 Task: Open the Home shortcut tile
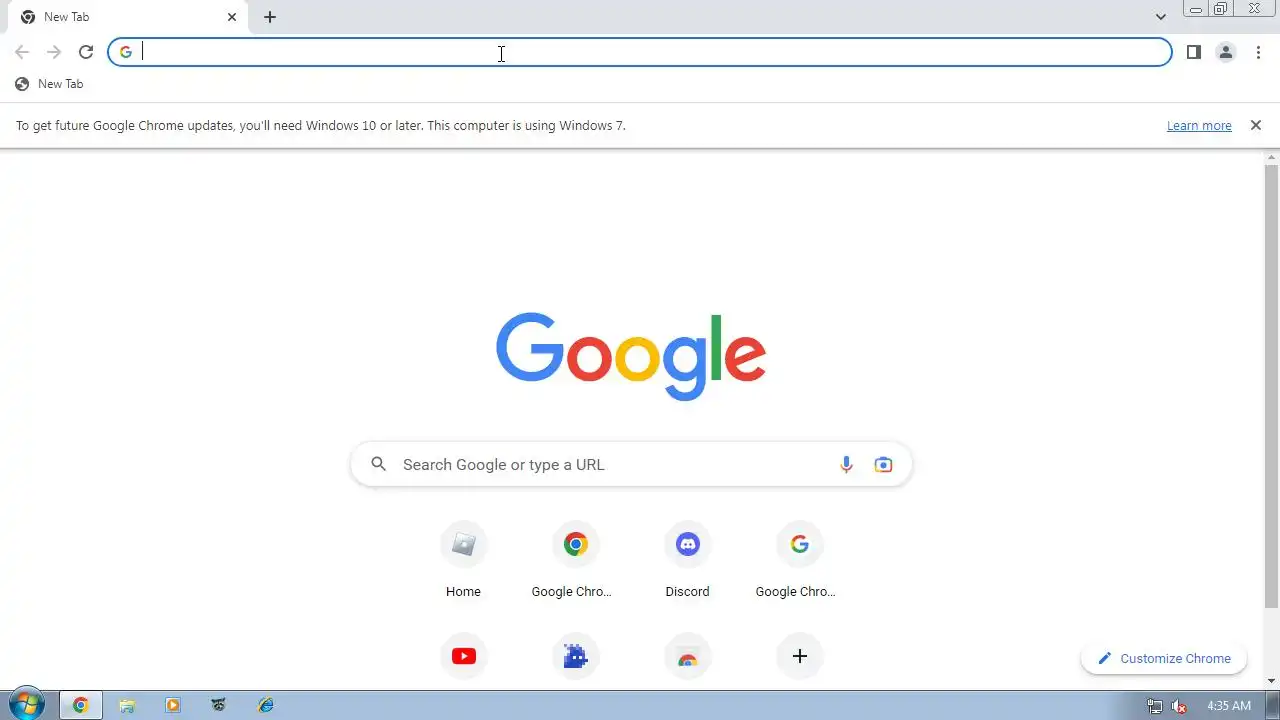[463, 544]
